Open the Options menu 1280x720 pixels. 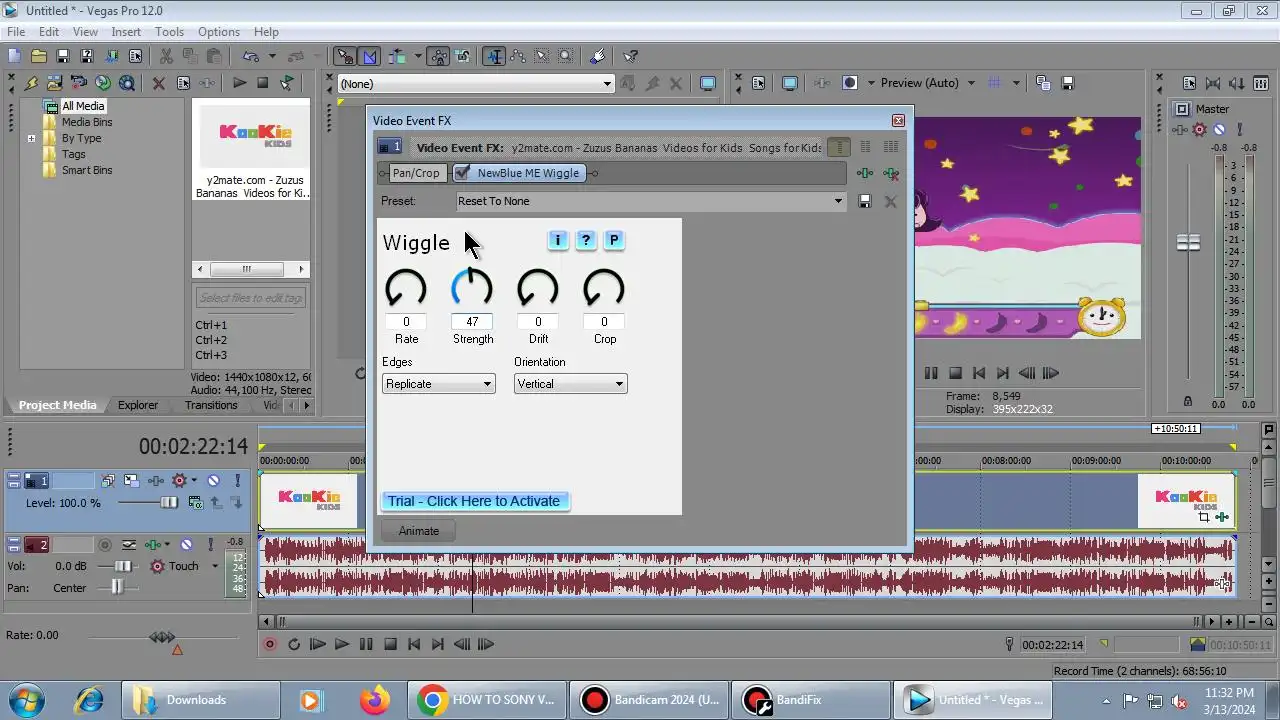click(218, 32)
